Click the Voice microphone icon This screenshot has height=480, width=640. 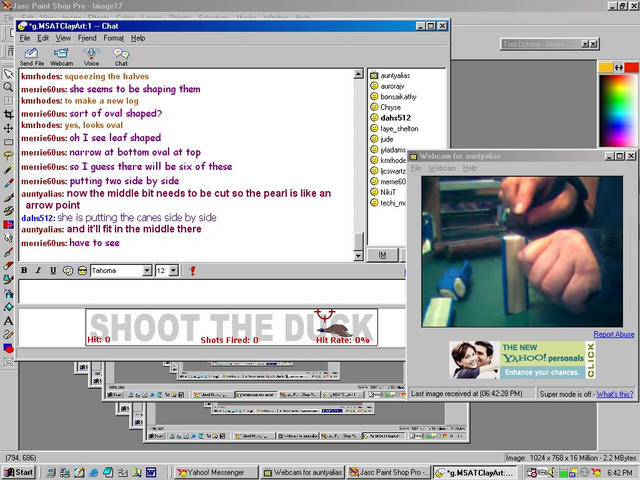91,57
